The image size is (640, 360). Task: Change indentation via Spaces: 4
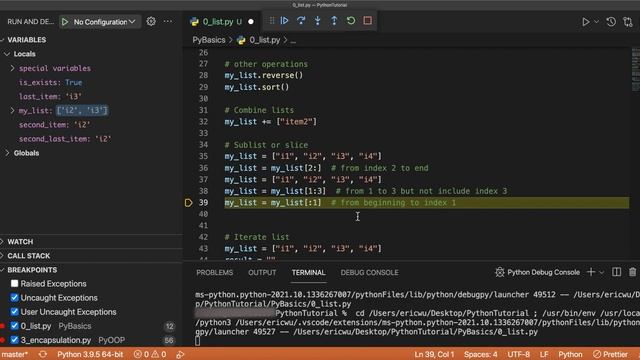pyautogui.click(x=480, y=354)
